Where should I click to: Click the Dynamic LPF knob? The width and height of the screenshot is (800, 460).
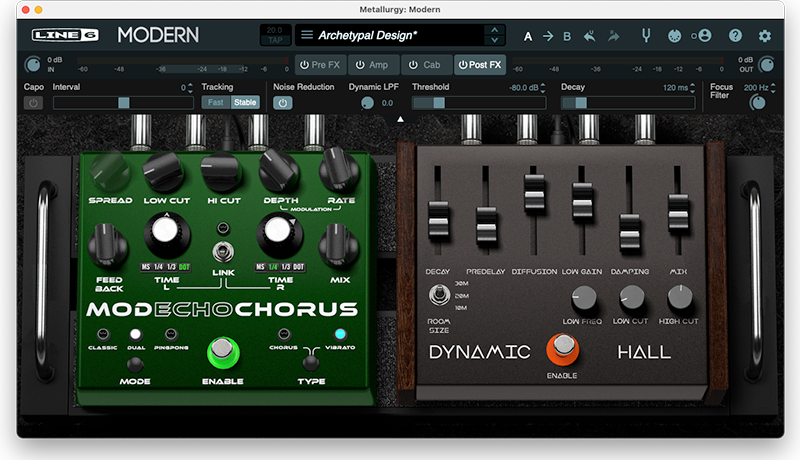click(x=367, y=103)
